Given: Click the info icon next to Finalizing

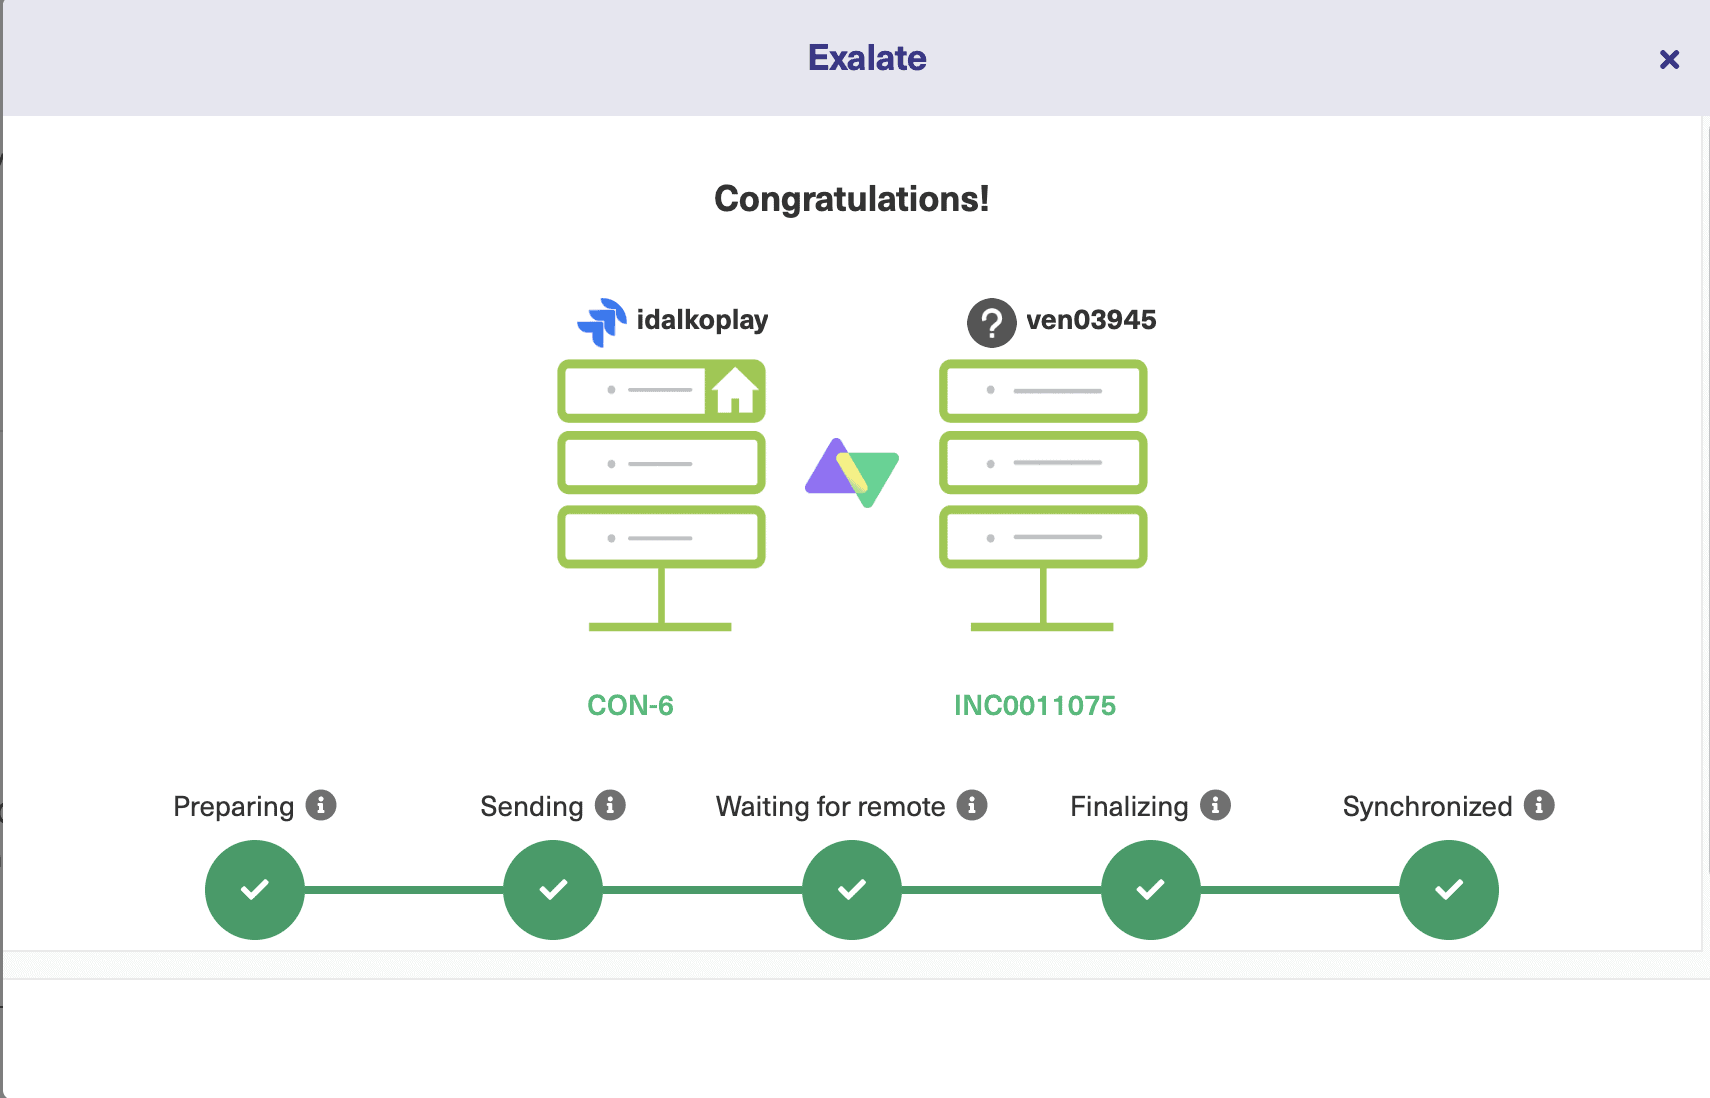Looking at the screenshot, I should (x=1214, y=804).
